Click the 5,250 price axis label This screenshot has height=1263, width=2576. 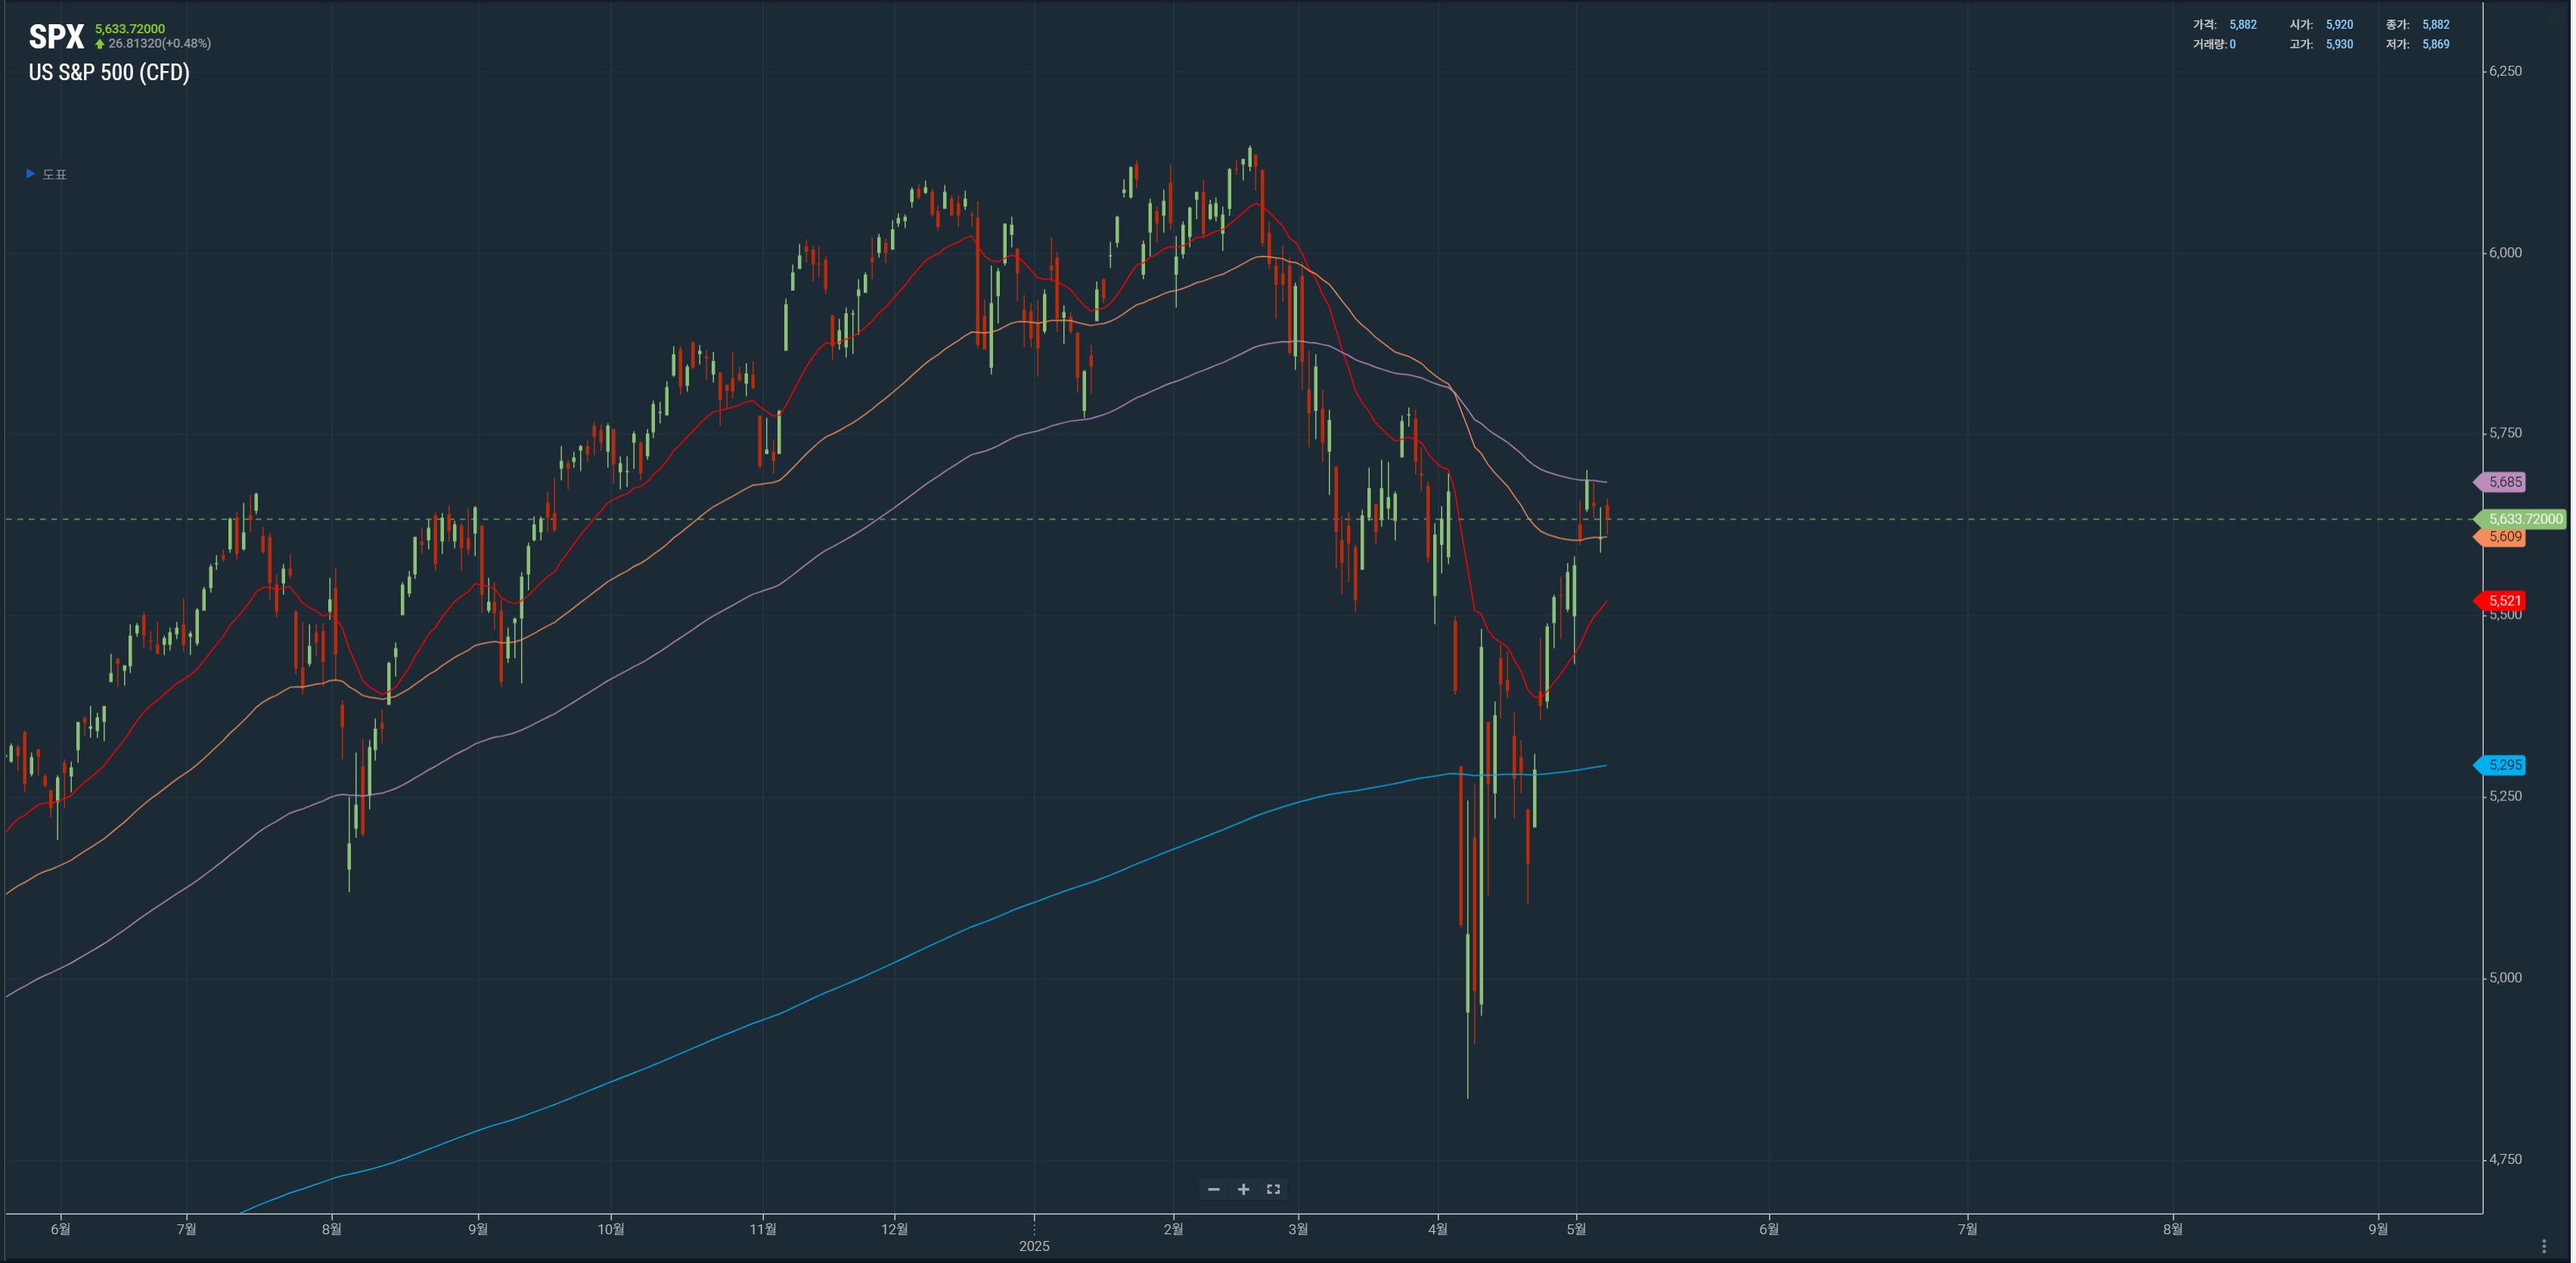[2505, 797]
